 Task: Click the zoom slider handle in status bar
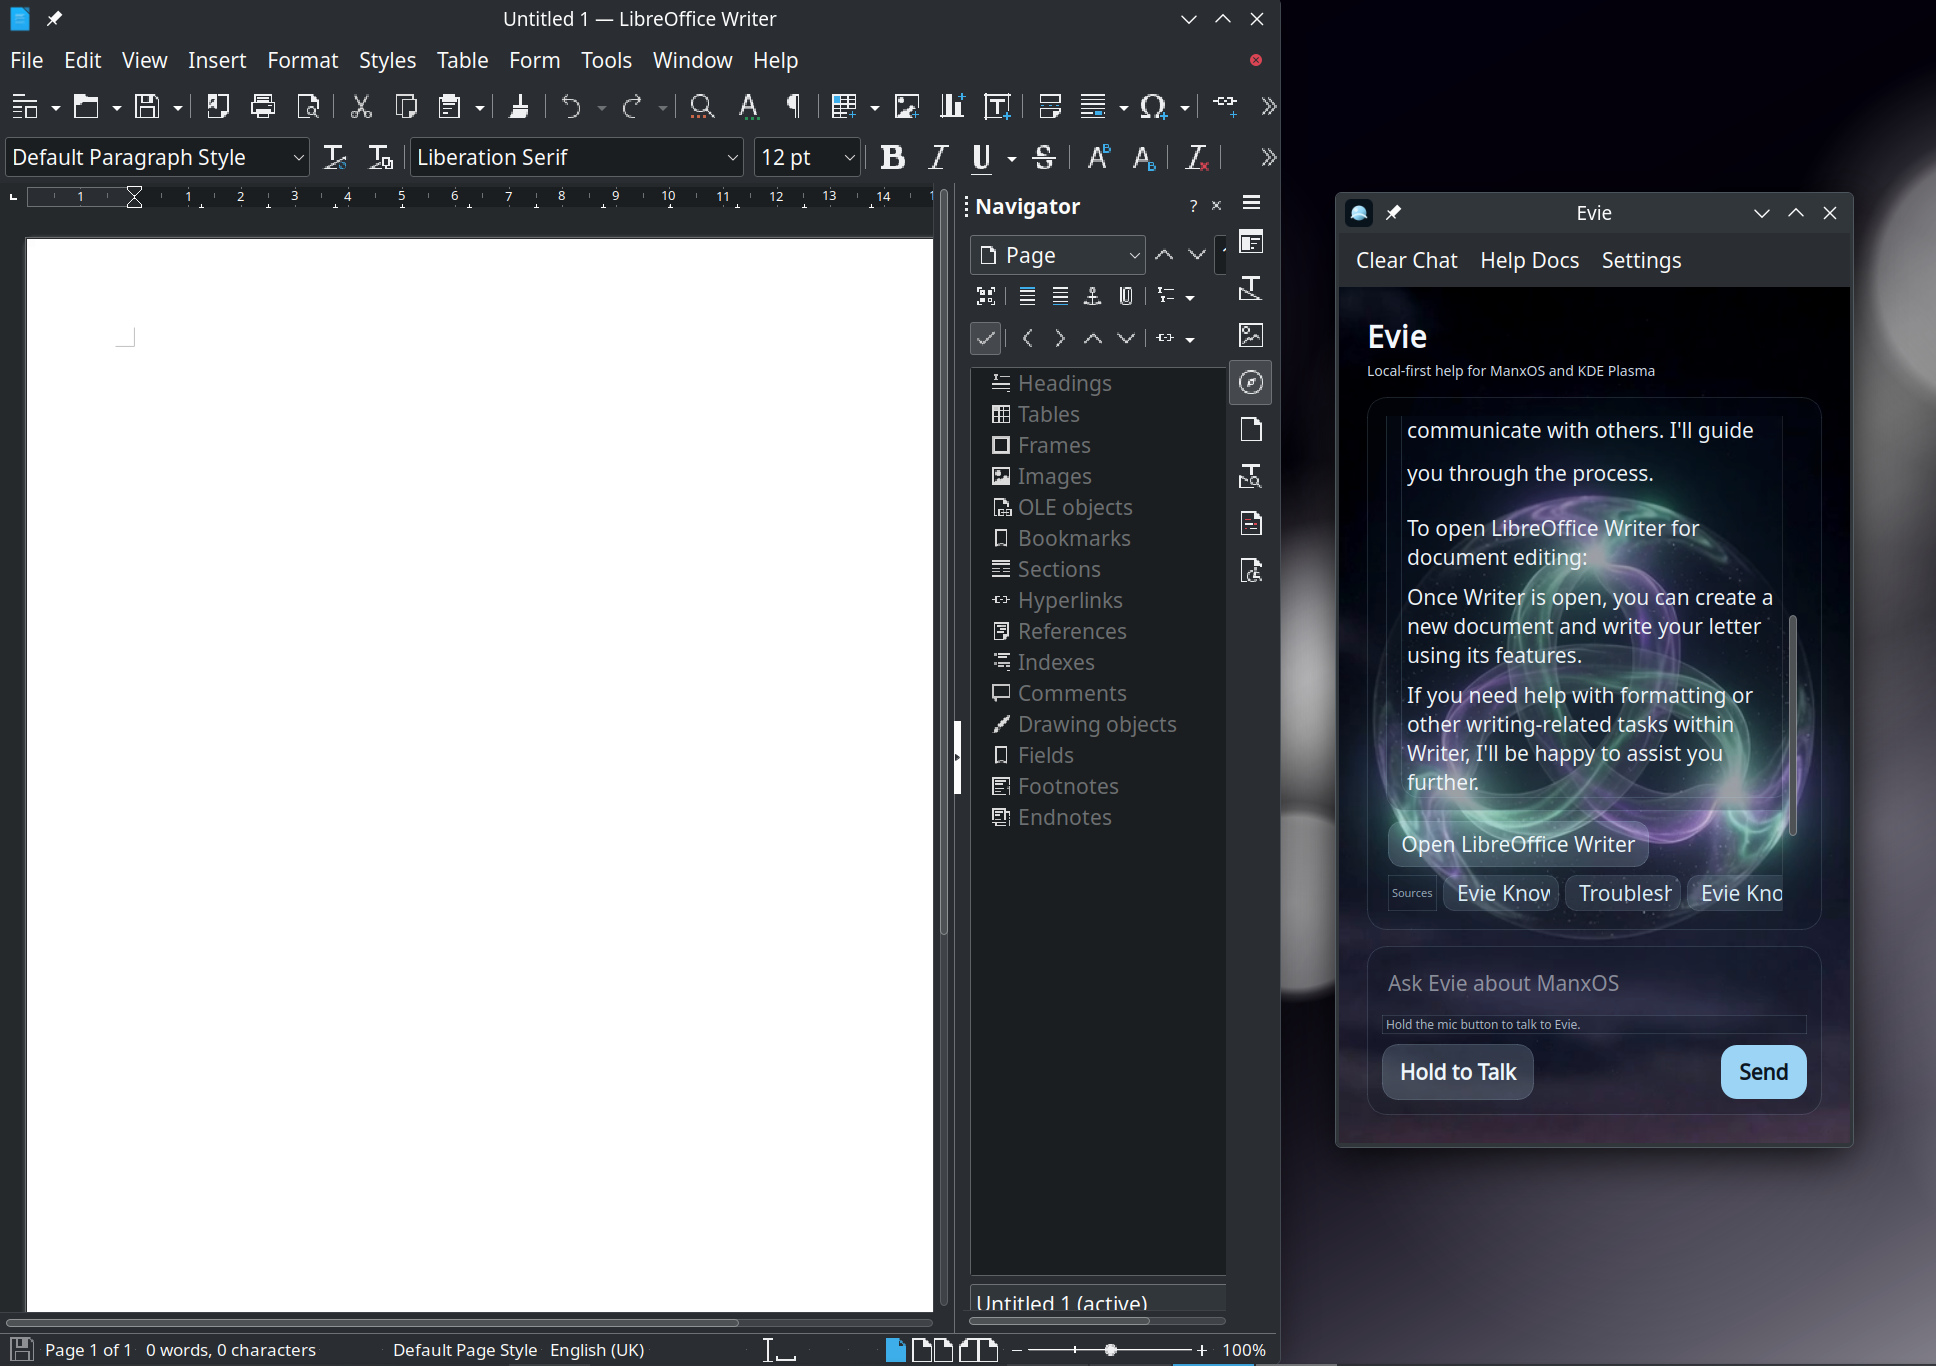coord(1110,1350)
